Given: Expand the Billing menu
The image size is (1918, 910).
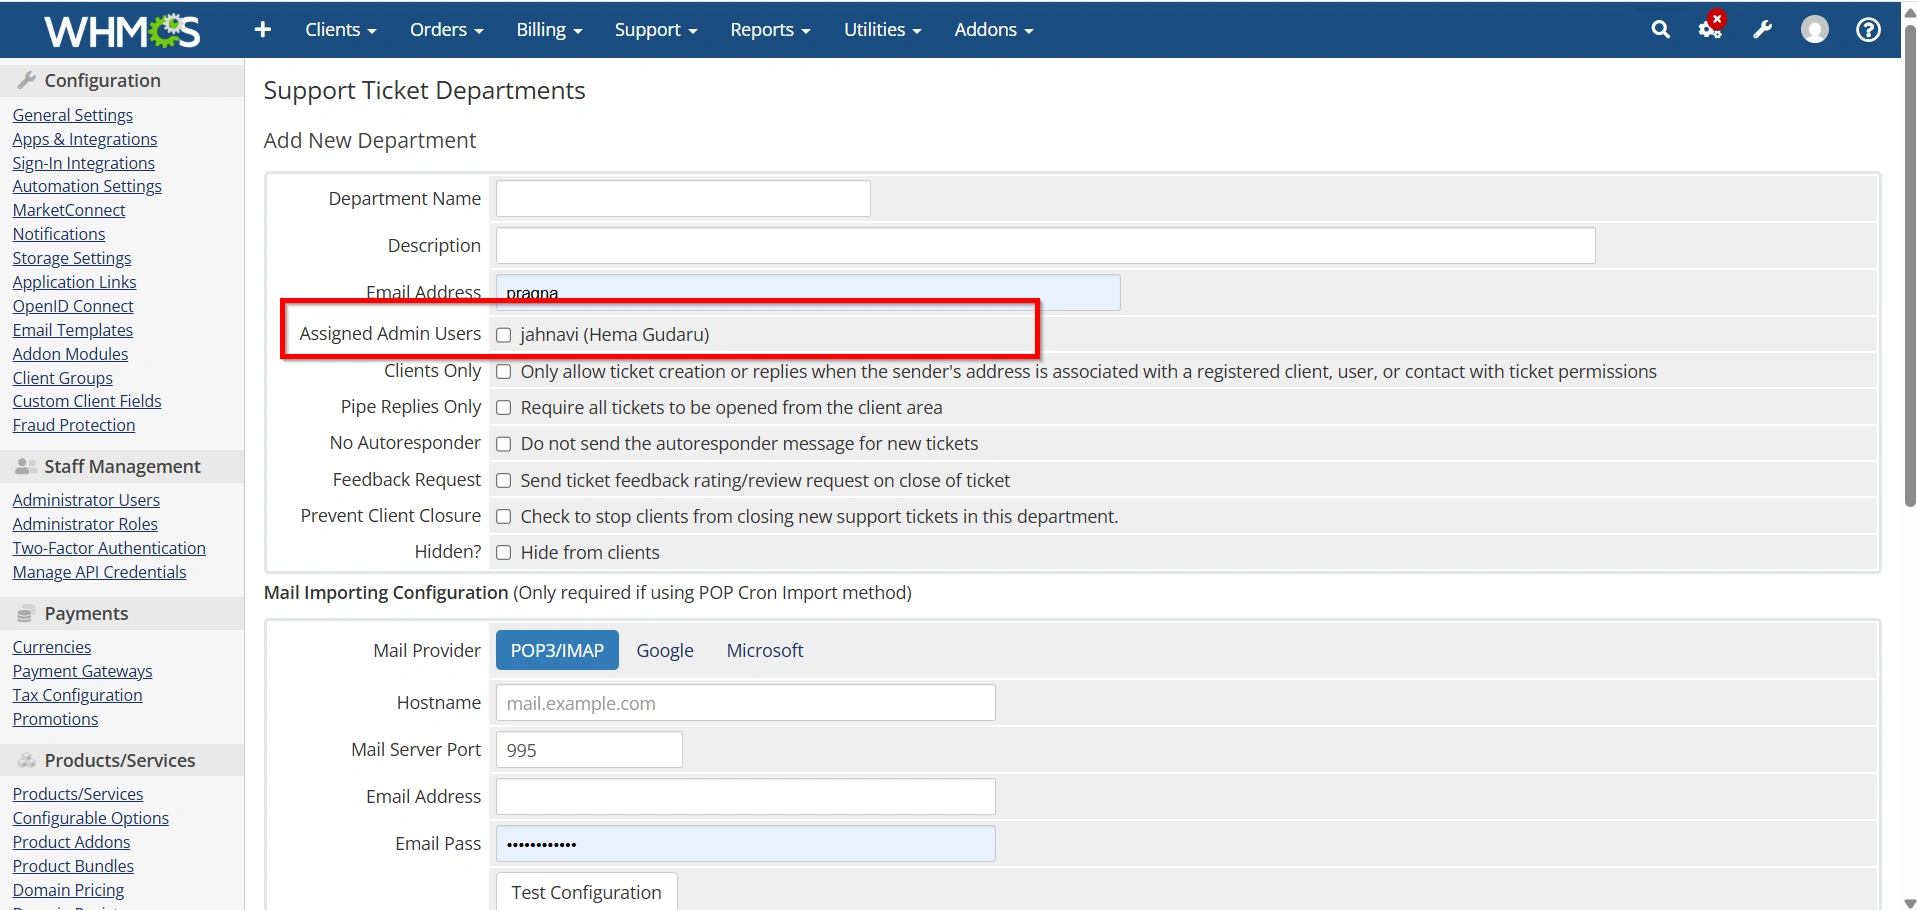Looking at the screenshot, I should 549,30.
